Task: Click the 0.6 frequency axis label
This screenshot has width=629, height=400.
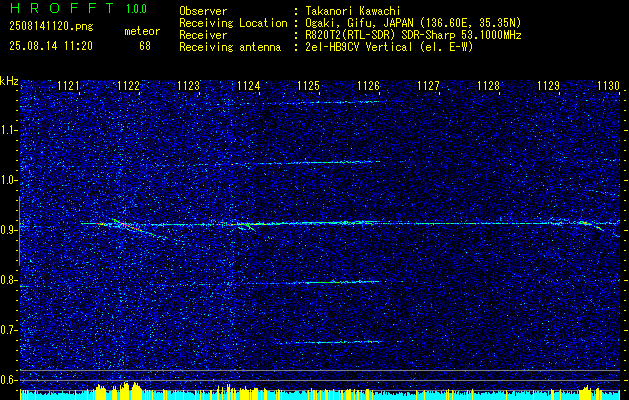Action: 7,380
